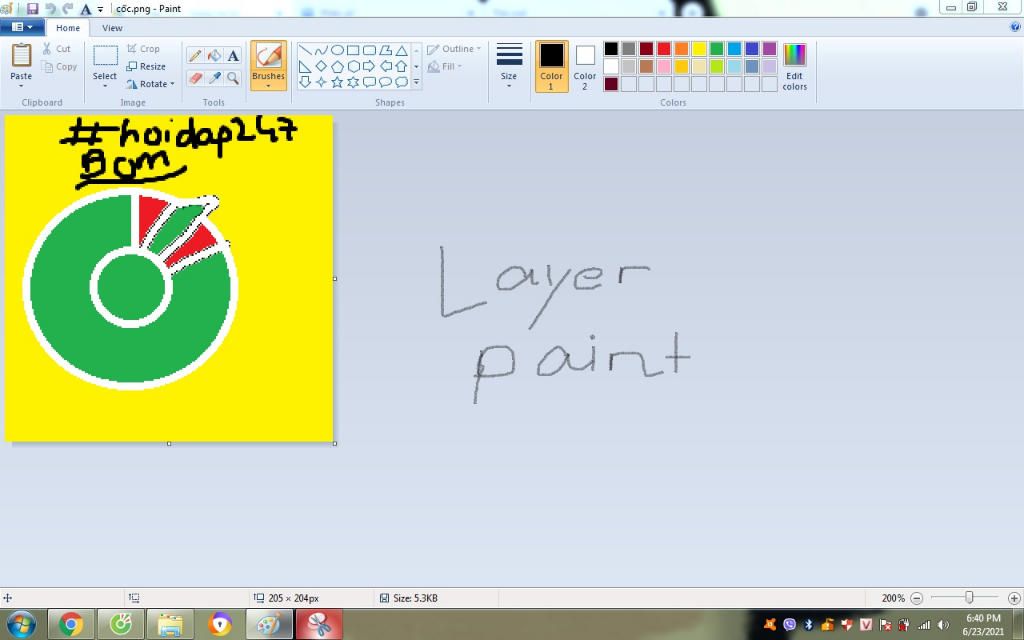Open the Windows Start button
Image resolution: width=1024 pixels, height=640 pixels.
click(20, 625)
